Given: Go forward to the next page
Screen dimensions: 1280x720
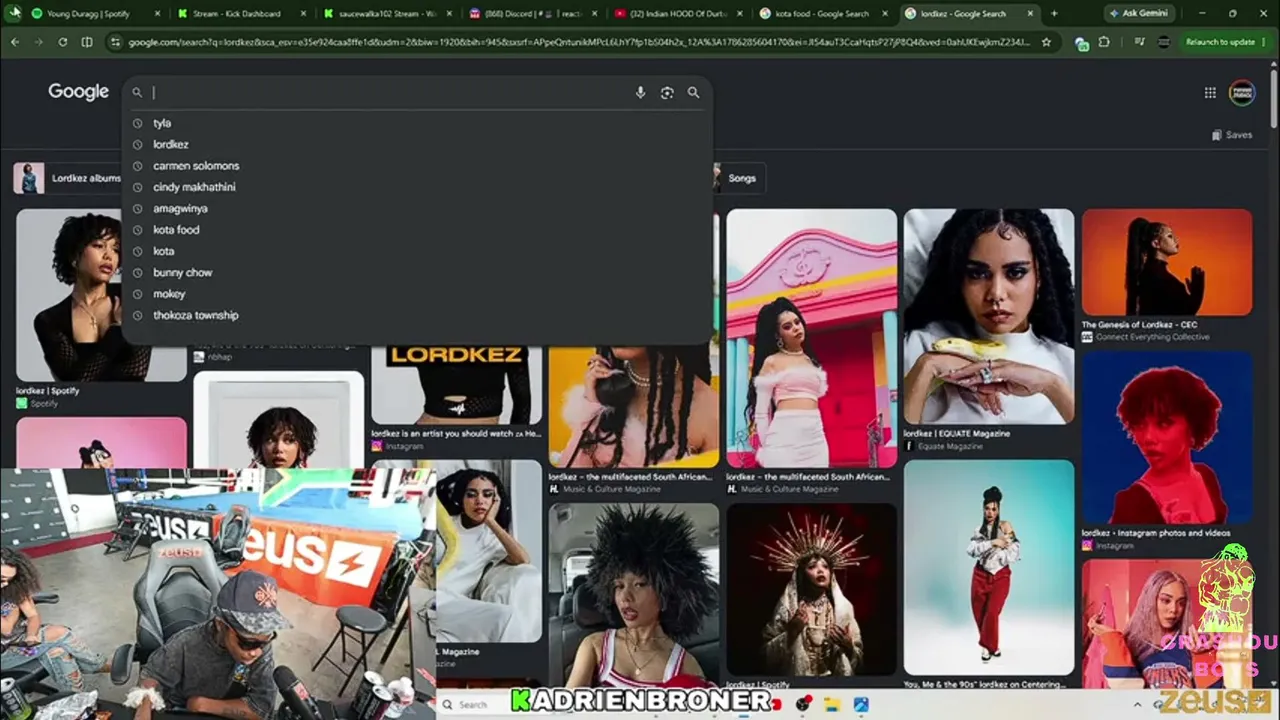Looking at the screenshot, I should coord(38,42).
